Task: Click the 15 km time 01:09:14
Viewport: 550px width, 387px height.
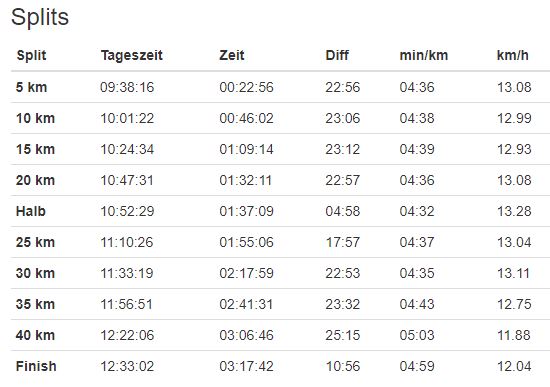Action: [246, 149]
